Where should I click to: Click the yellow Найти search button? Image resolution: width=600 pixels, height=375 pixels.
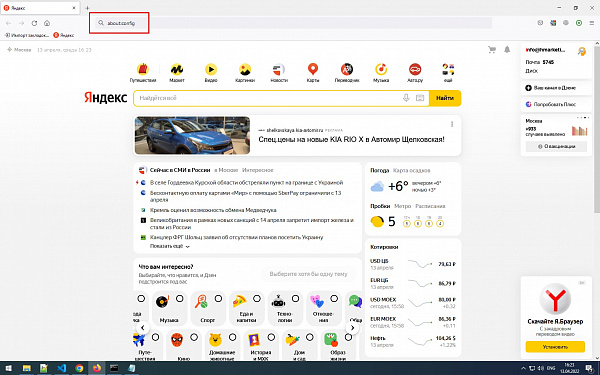coord(445,98)
